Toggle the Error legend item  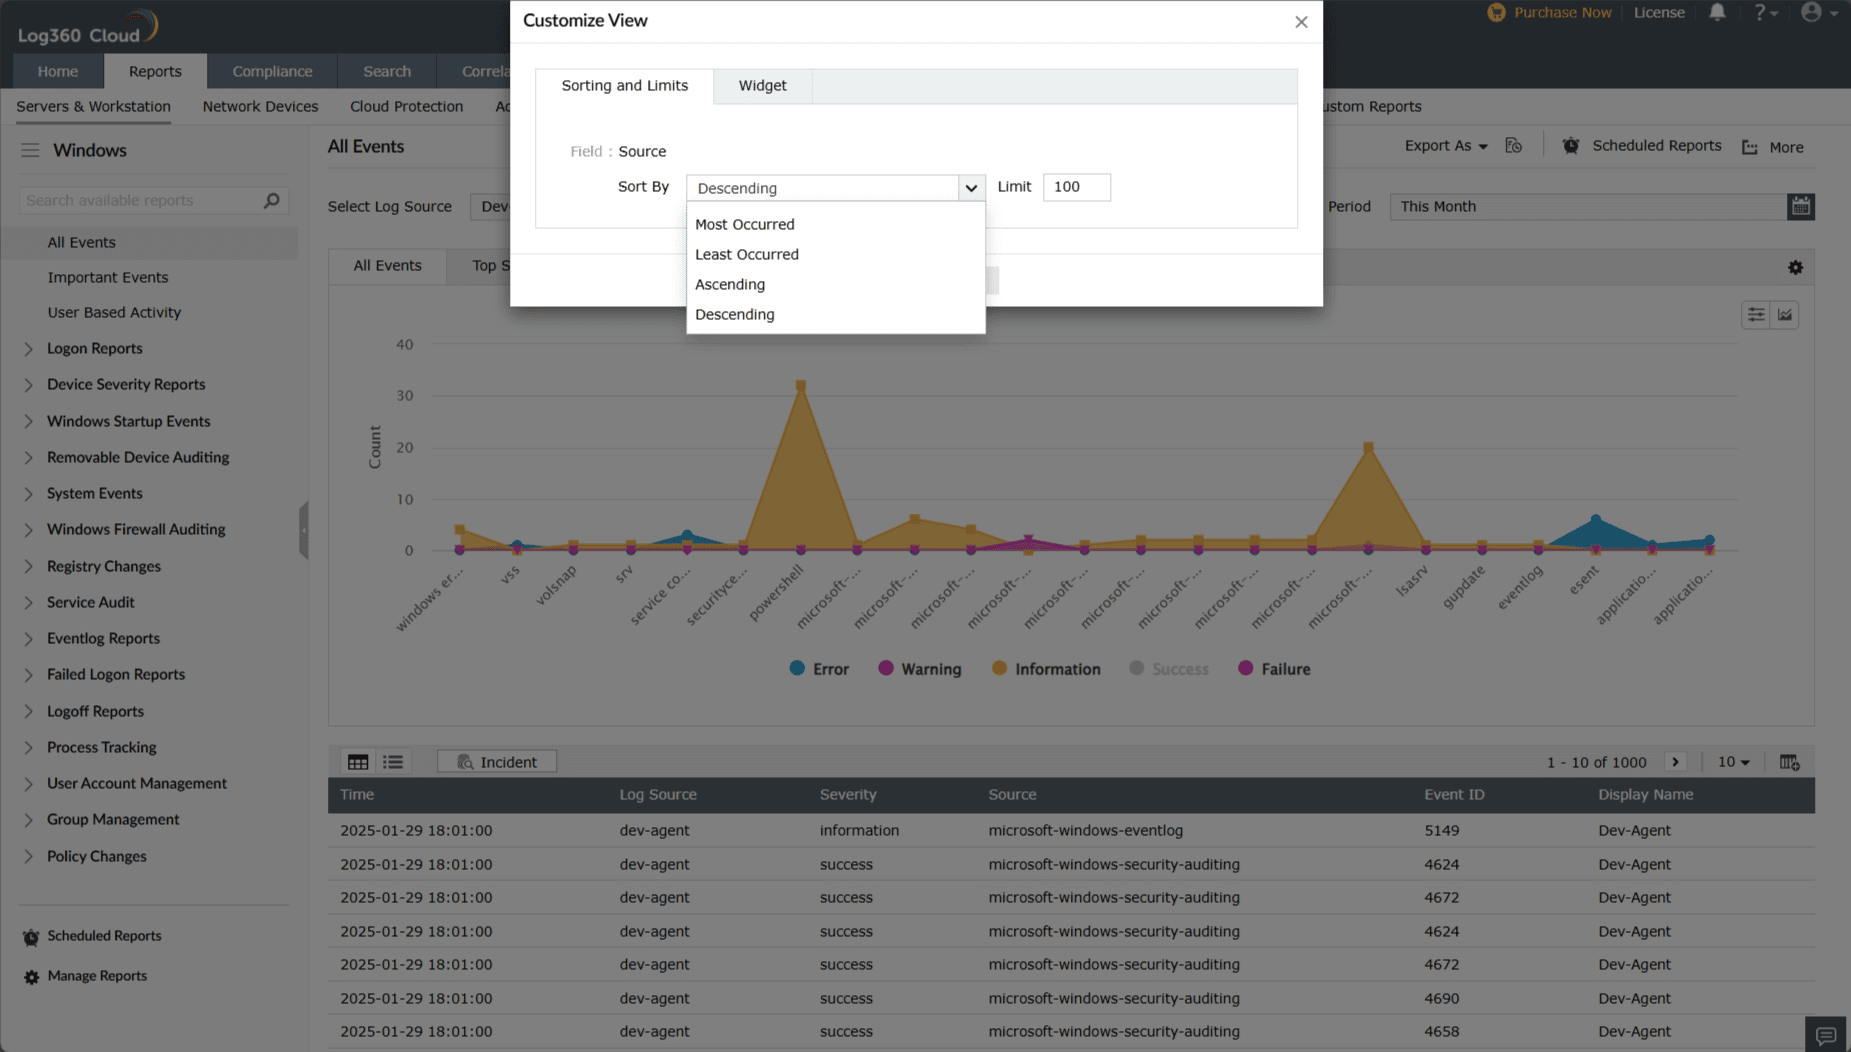[x=818, y=668]
